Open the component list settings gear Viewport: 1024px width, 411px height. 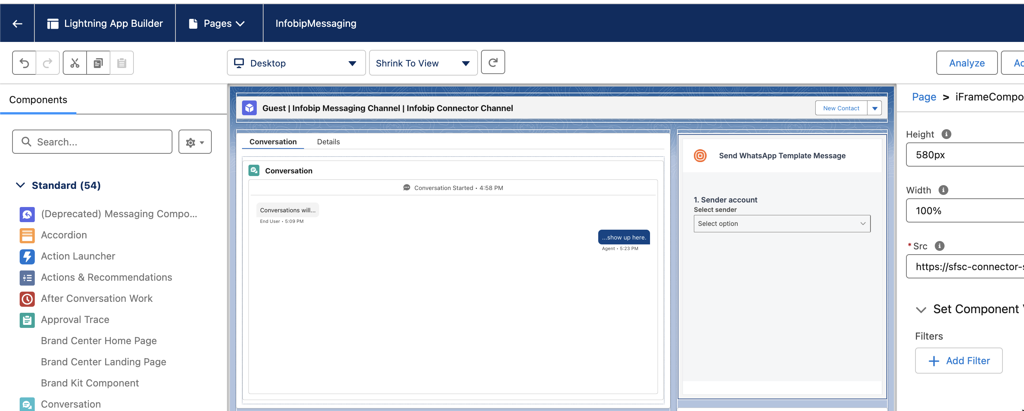(x=195, y=142)
